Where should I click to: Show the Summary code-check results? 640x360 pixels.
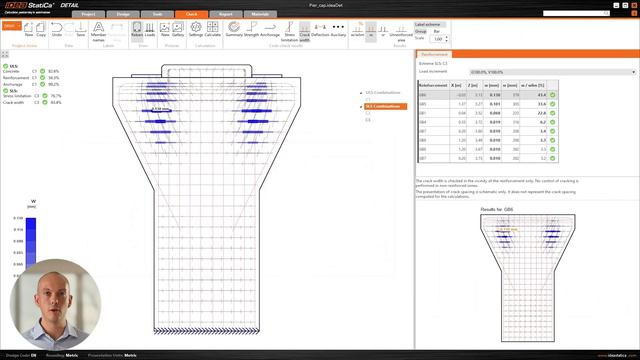pos(234,29)
